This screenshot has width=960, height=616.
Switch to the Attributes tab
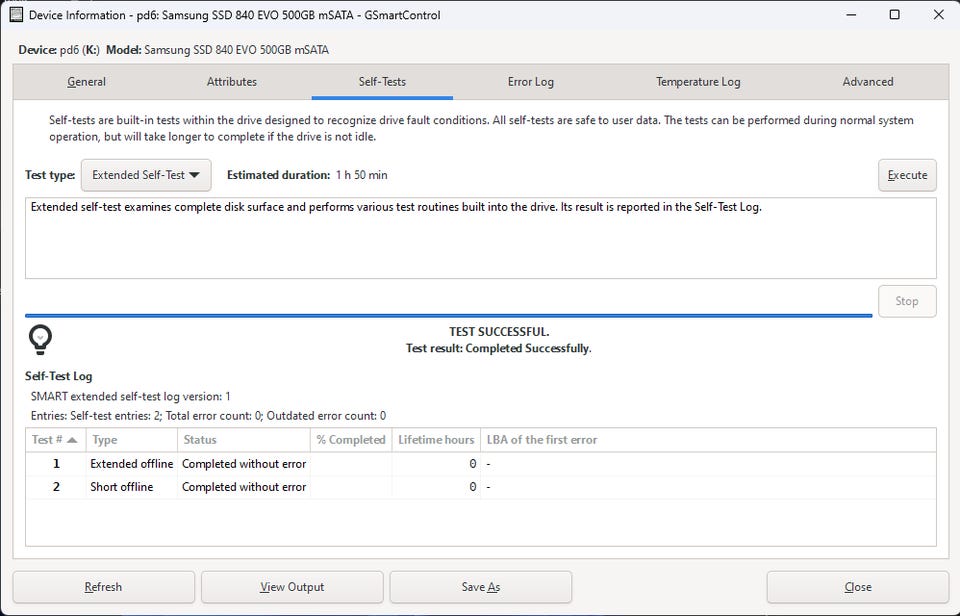click(231, 82)
